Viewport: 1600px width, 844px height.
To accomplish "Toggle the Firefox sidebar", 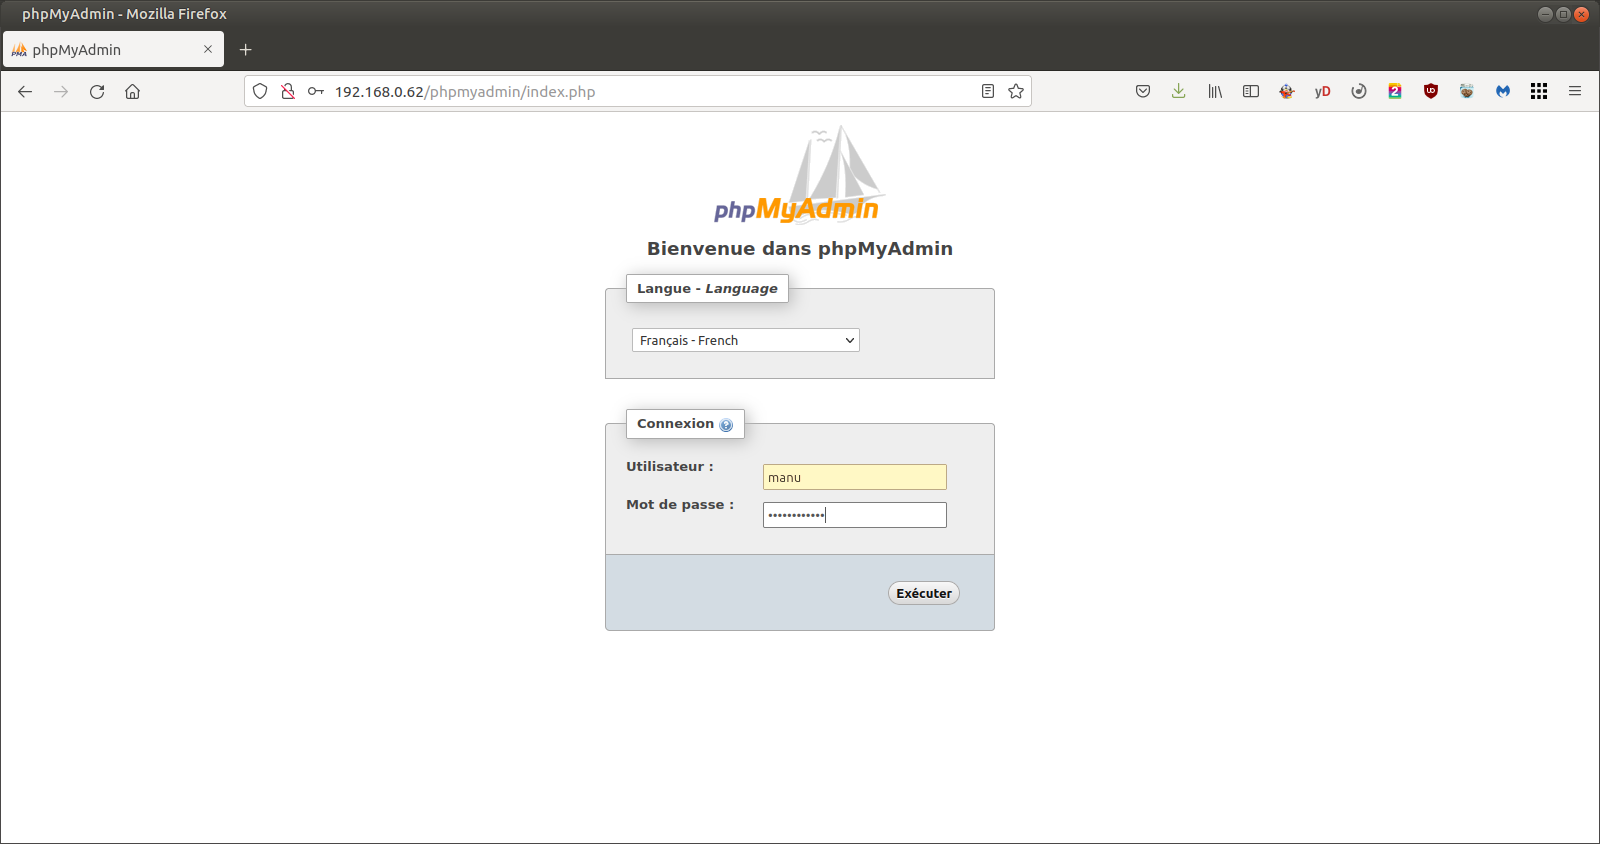I will [x=1251, y=91].
